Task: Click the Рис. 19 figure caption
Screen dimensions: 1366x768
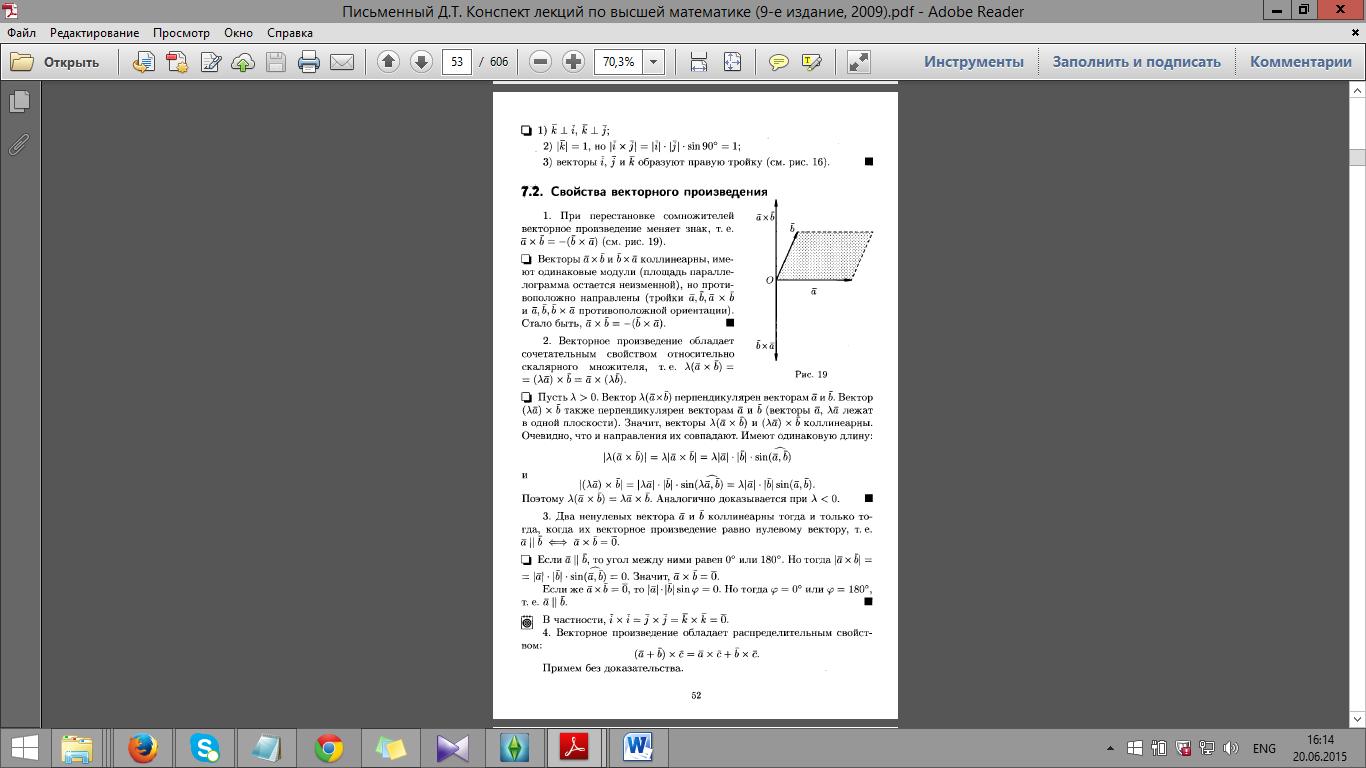Action: [x=811, y=374]
